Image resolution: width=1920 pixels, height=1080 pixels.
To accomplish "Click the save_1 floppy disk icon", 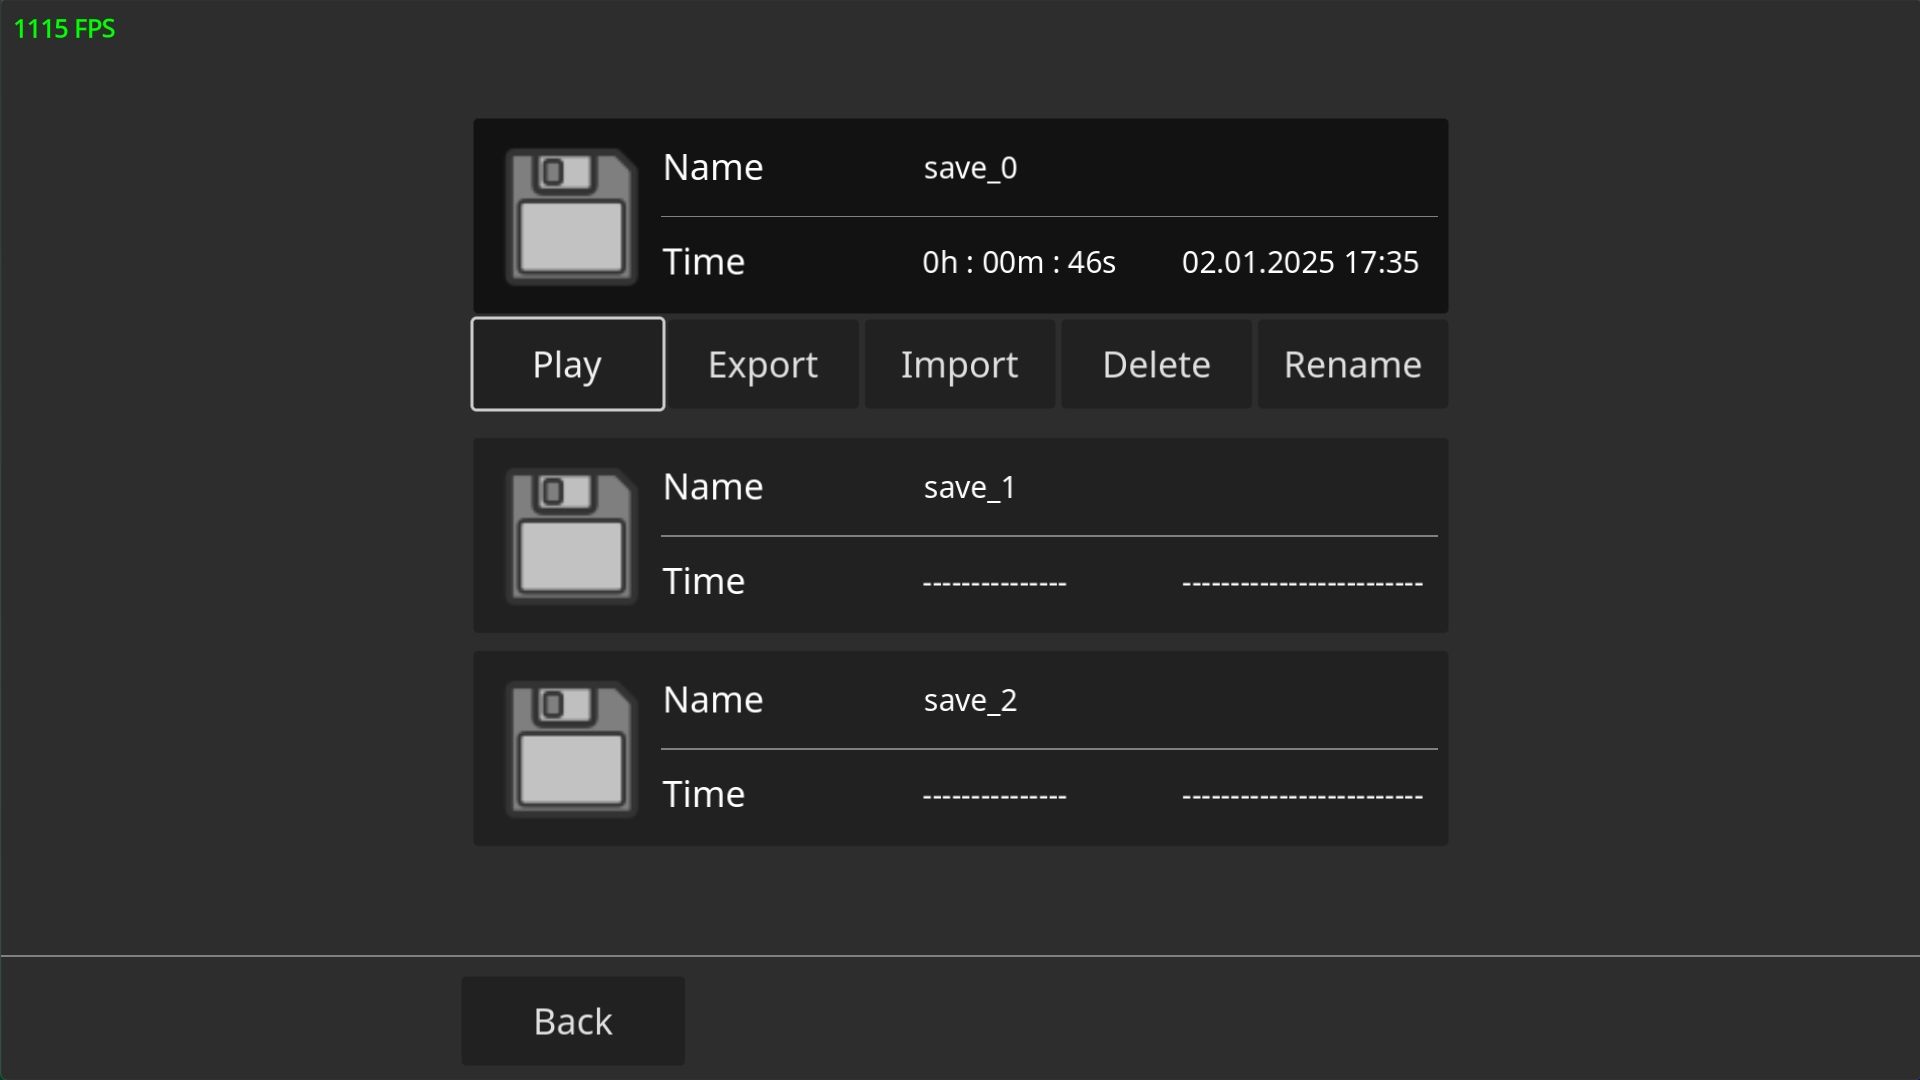I will [x=571, y=536].
